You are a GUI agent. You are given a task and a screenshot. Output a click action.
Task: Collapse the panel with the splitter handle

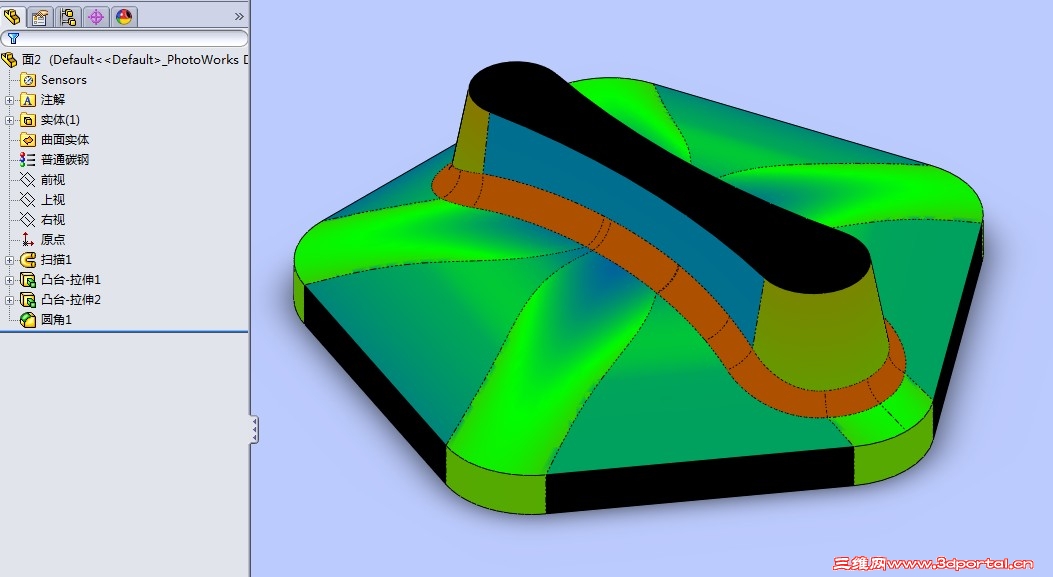tap(254, 430)
